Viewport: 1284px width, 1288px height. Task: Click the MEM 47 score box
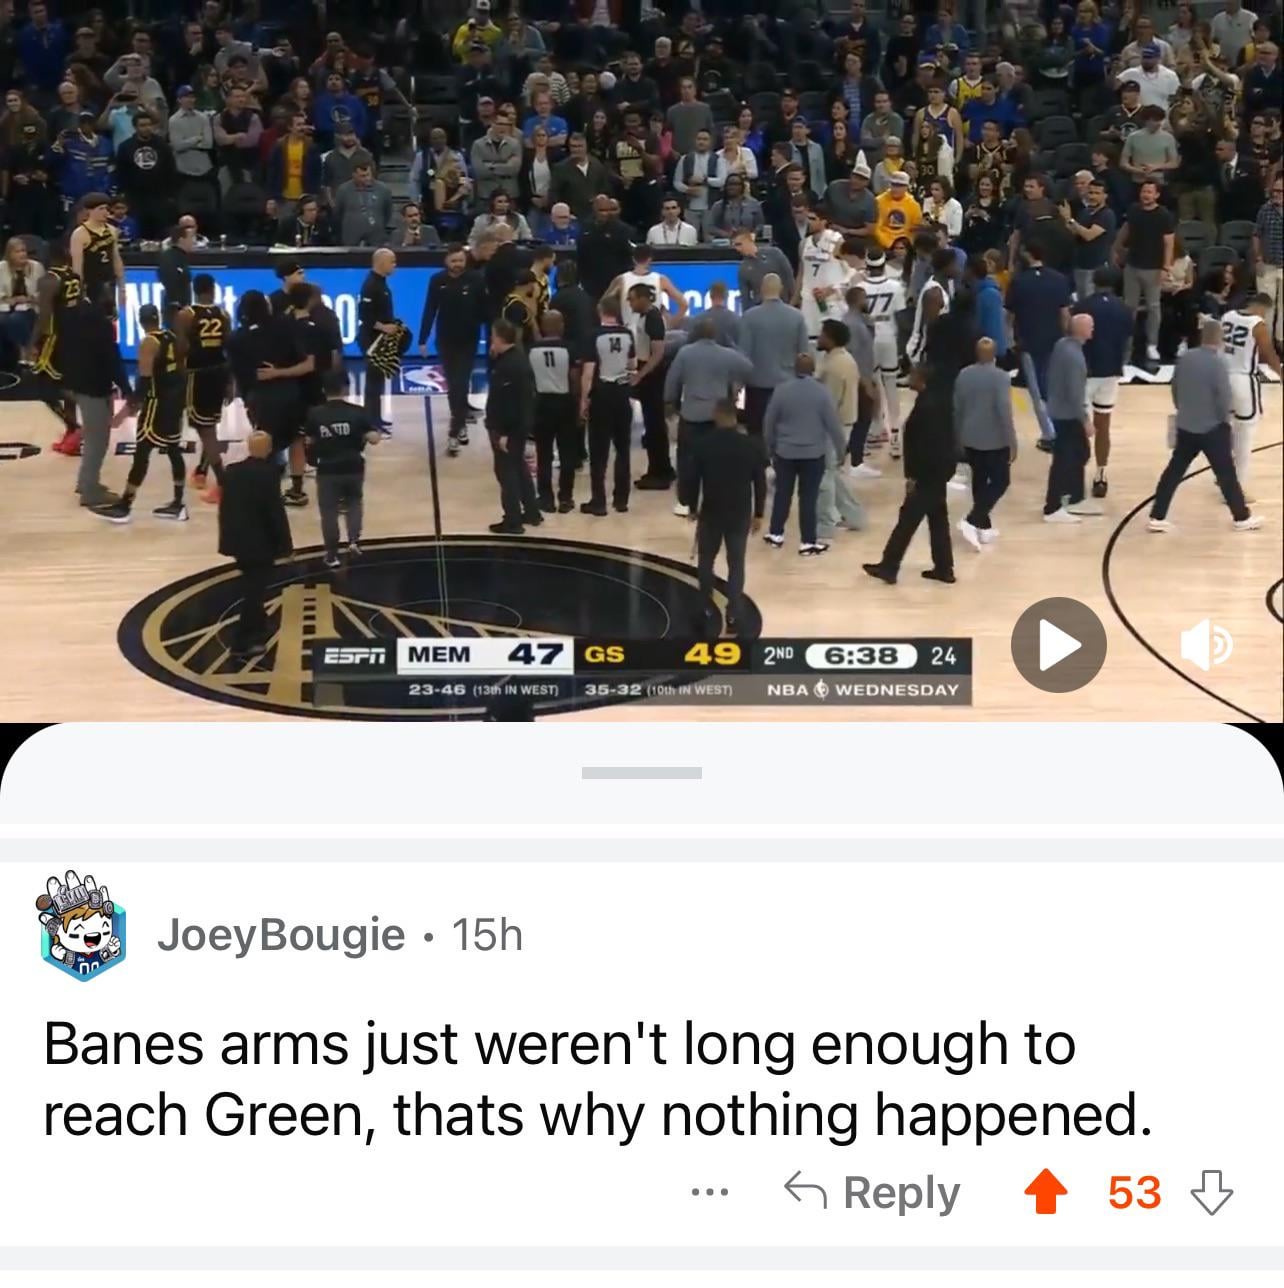[486, 655]
